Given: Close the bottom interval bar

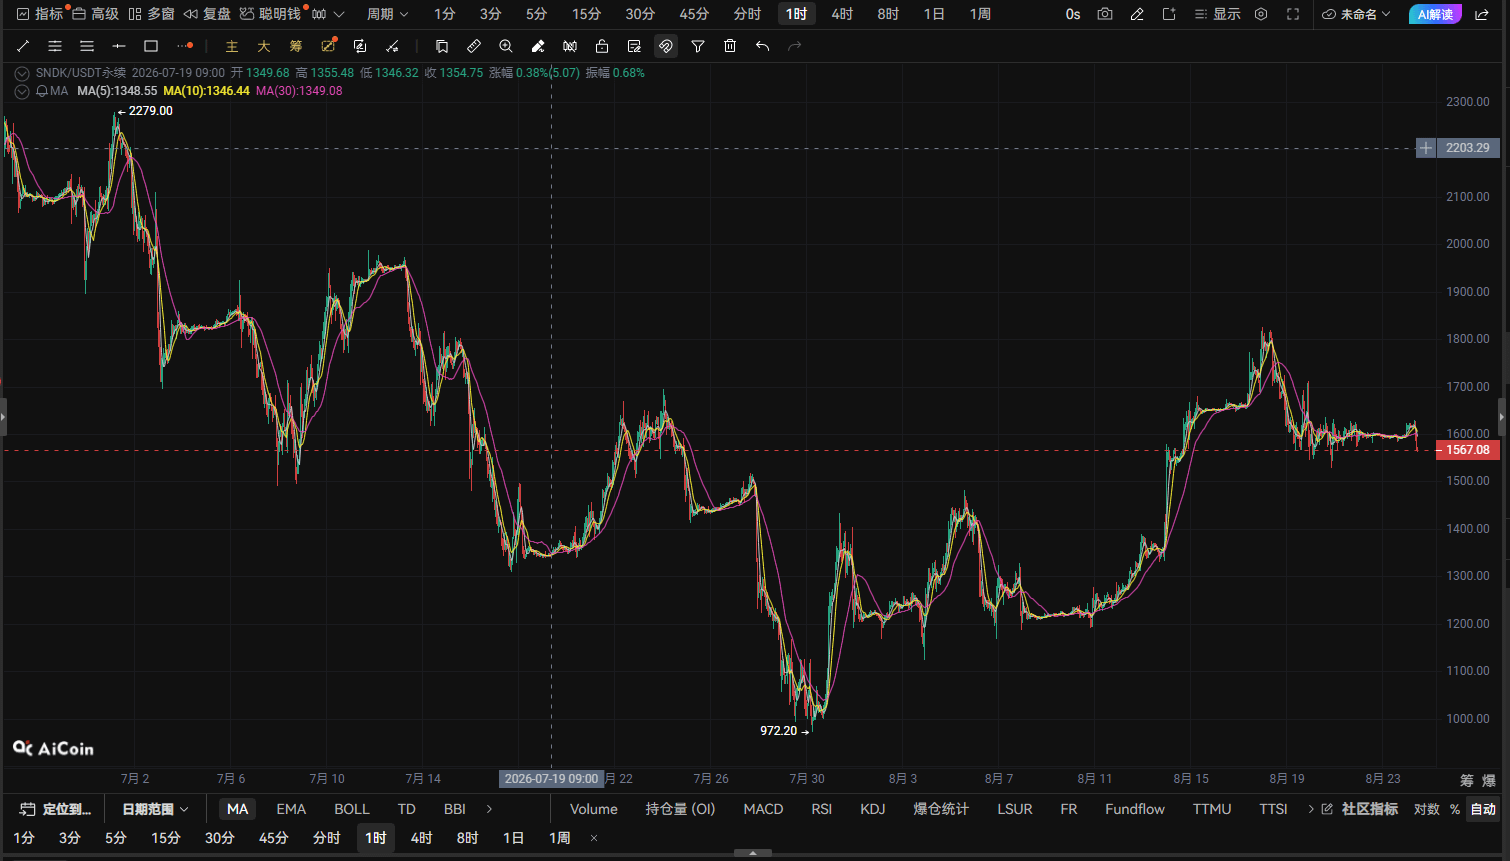Looking at the screenshot, I should [594, 838].
